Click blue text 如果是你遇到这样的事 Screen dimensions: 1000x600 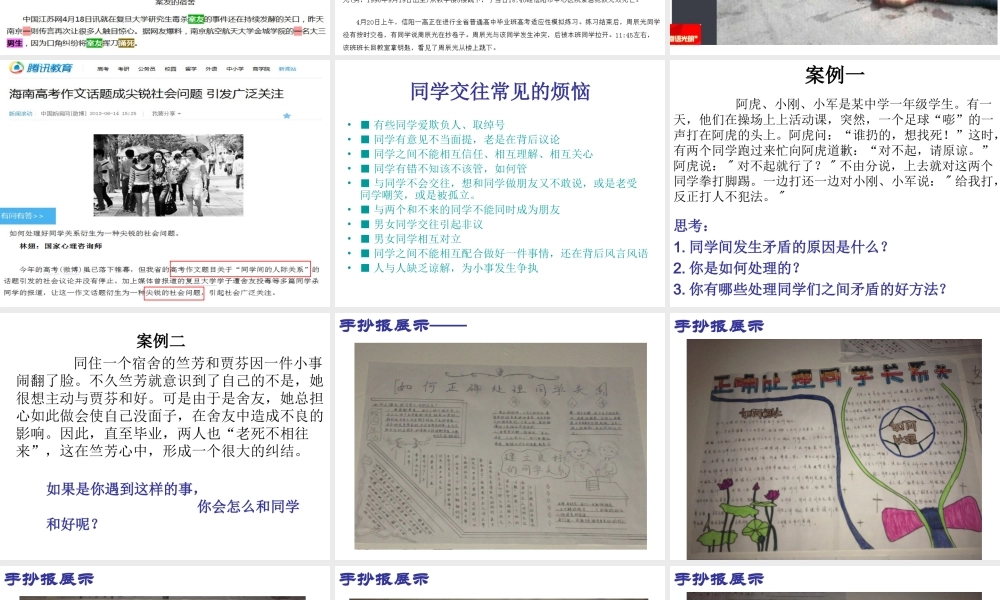(x=122, y=489)
